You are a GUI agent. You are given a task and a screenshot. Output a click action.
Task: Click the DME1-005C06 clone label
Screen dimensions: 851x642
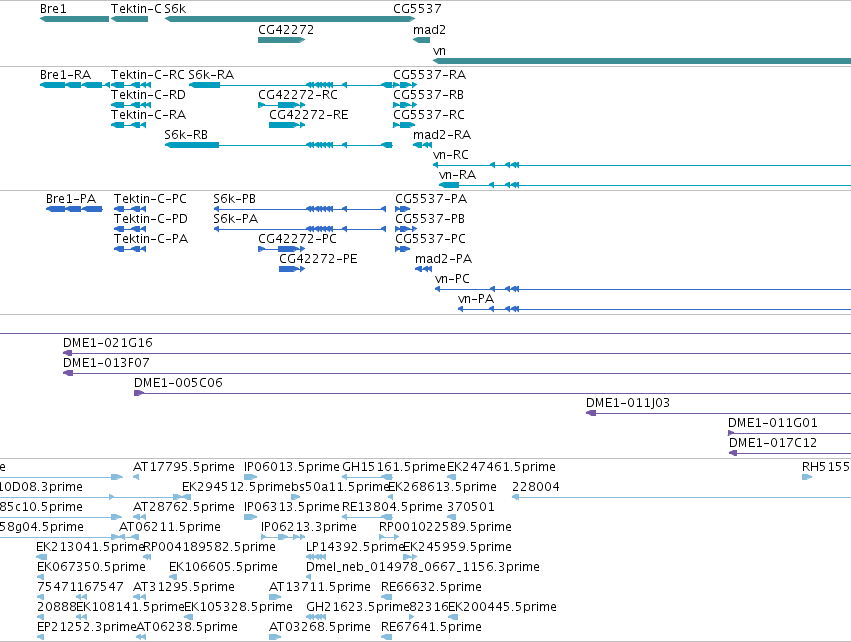tap(179, 383)
